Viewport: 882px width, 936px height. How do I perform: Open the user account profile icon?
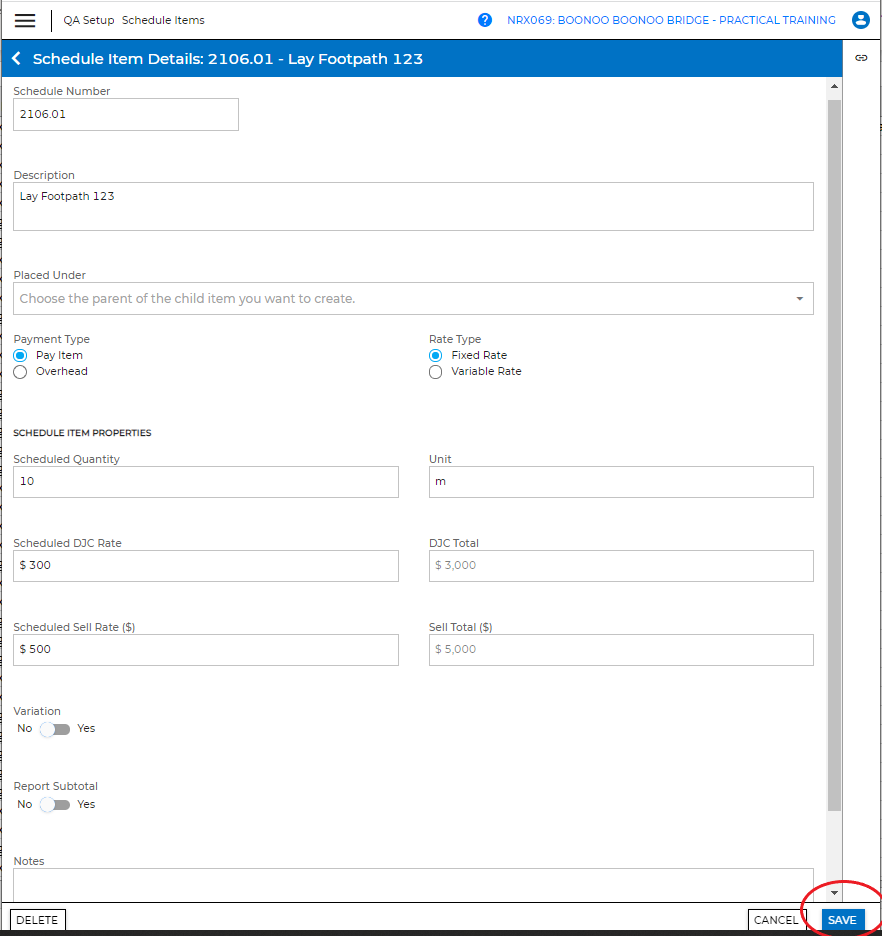pos(860,20)
